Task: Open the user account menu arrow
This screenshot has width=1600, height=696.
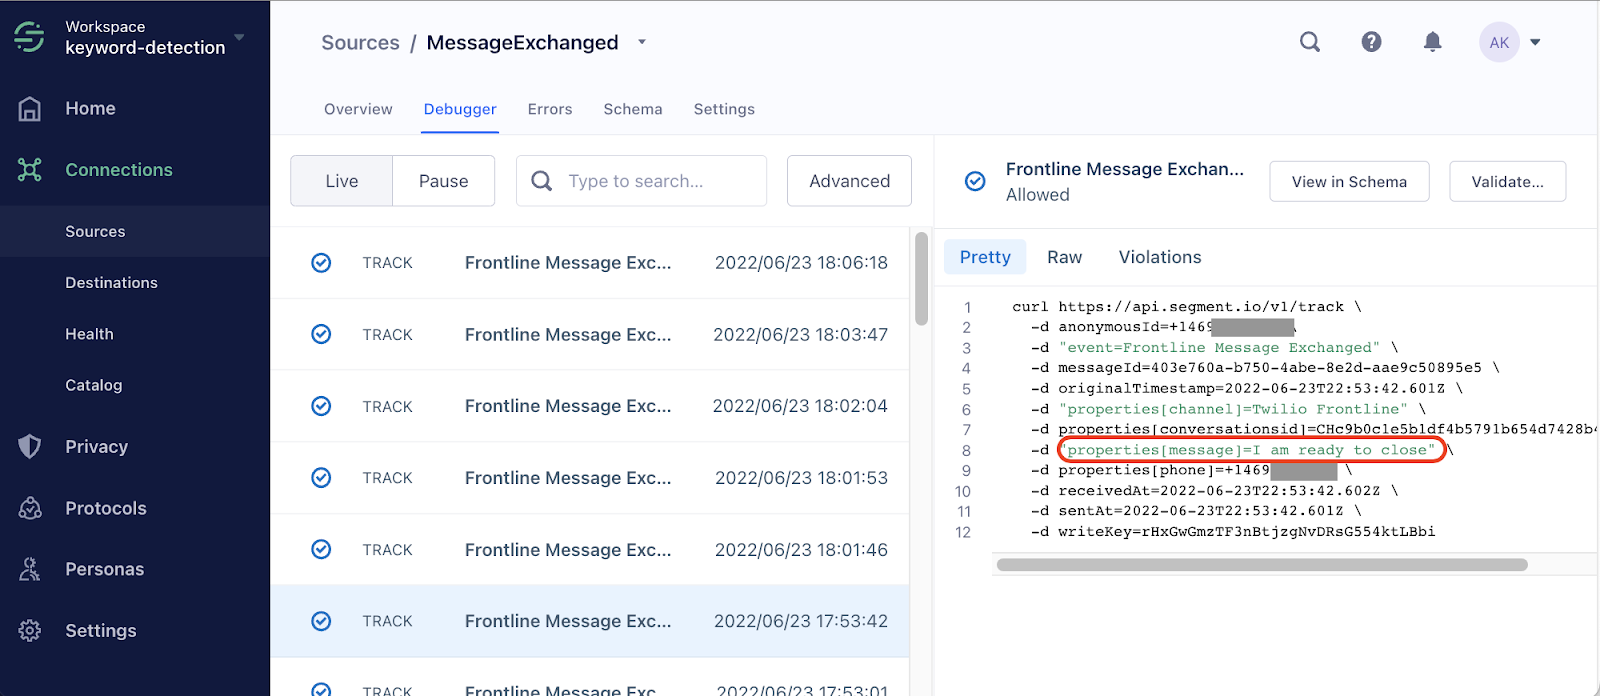Action: click(1536, 42)
